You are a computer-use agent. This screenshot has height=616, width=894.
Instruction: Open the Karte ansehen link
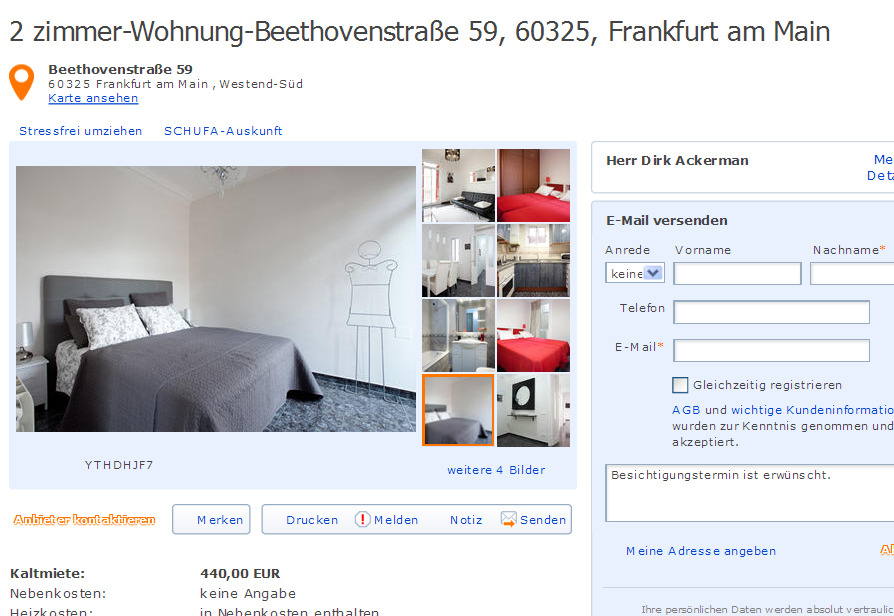coord(93,98)
